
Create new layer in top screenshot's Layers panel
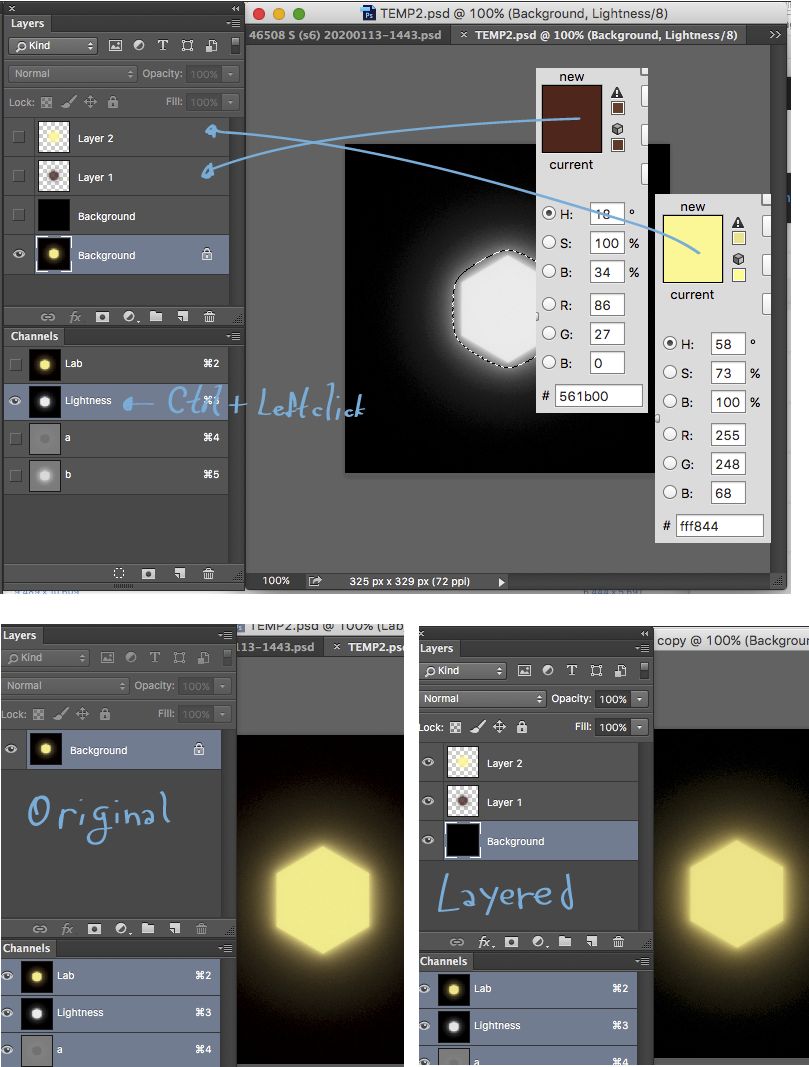point(182,316)
